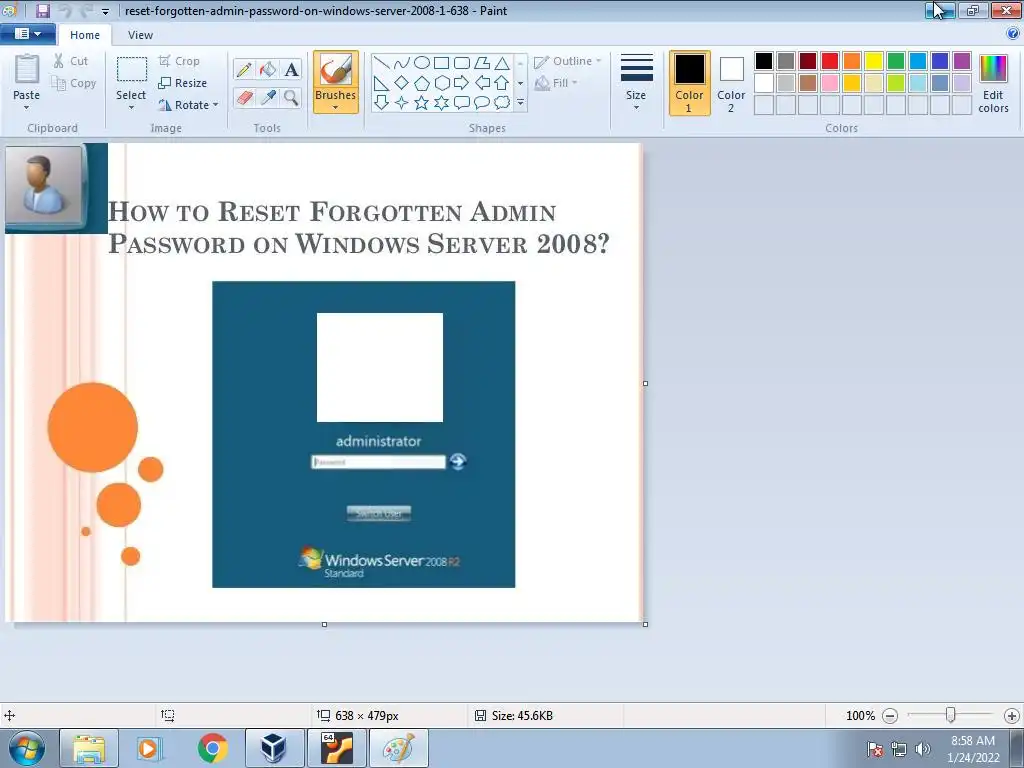Open Google Chrome from the taskbar
The image size is (1024, 768).
pos(213,748)
